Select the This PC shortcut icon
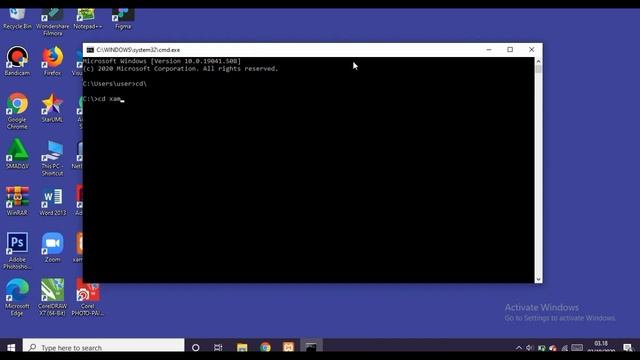This screenshot has width=640, height=360. tap(53, 158)
